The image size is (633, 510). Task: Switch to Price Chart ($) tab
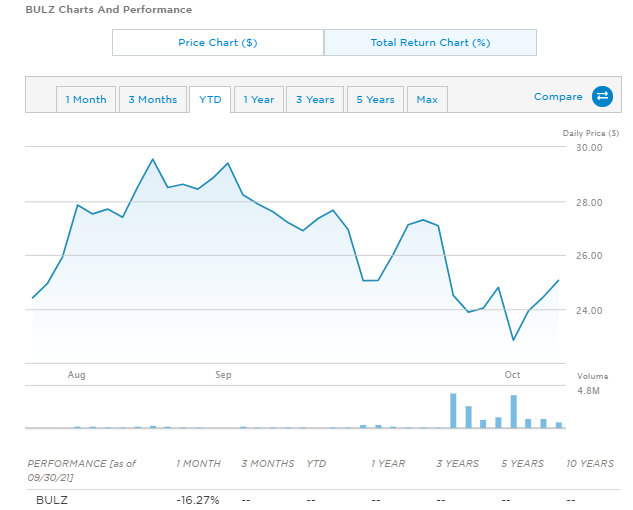[218, 42]
